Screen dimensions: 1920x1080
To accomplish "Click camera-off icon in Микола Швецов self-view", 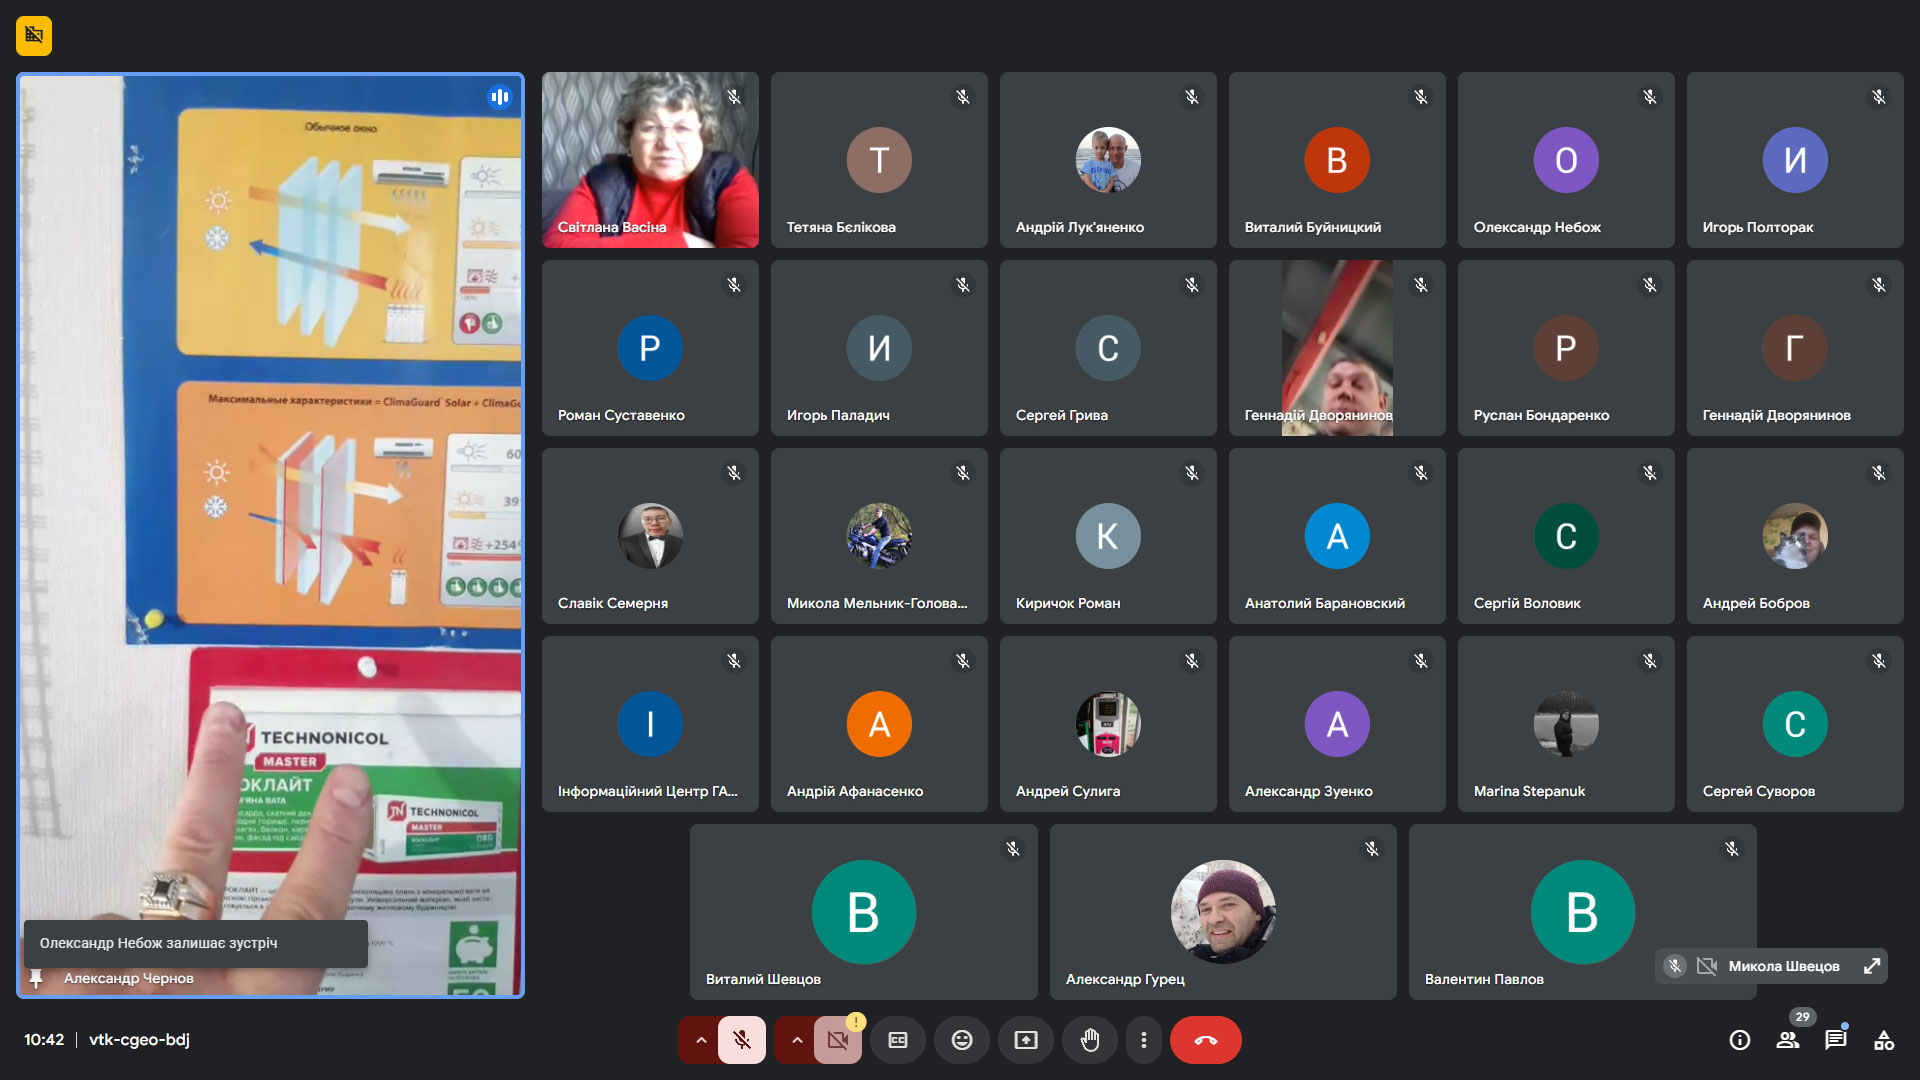I will [x=1707, y=966].
